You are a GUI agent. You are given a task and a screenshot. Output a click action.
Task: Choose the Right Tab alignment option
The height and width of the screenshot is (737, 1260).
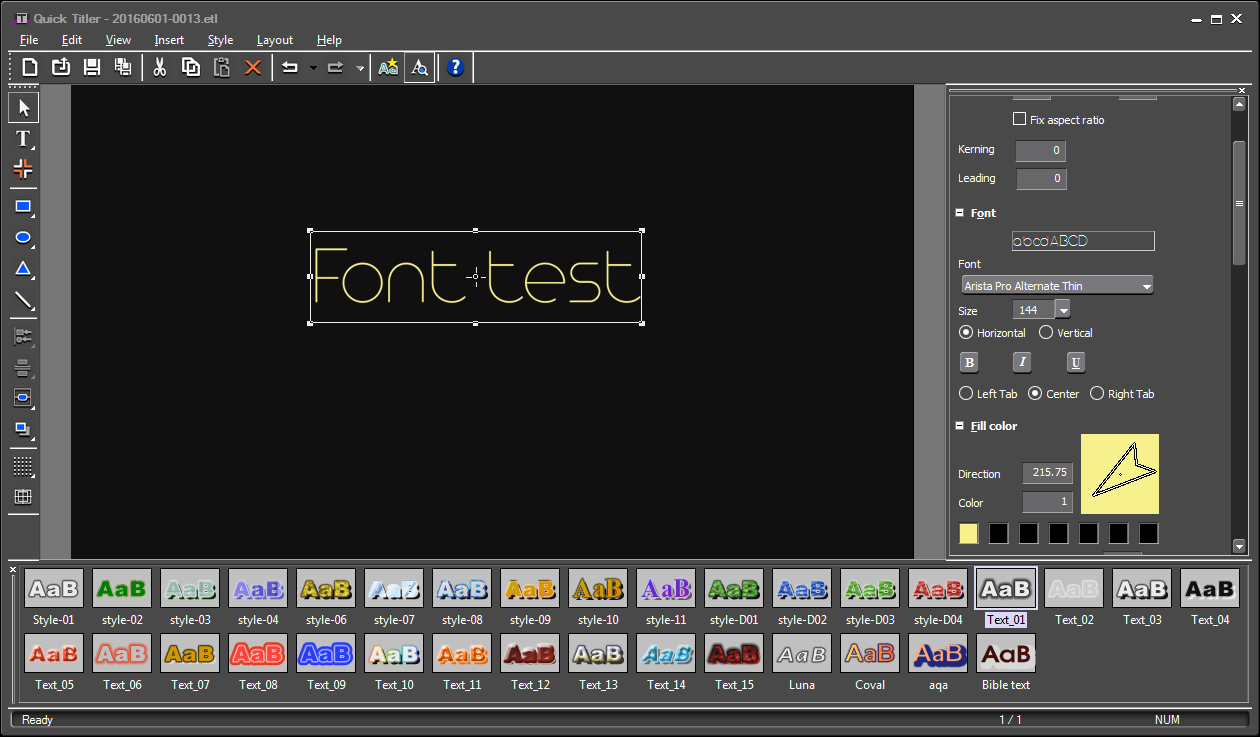click(1097, 394)
